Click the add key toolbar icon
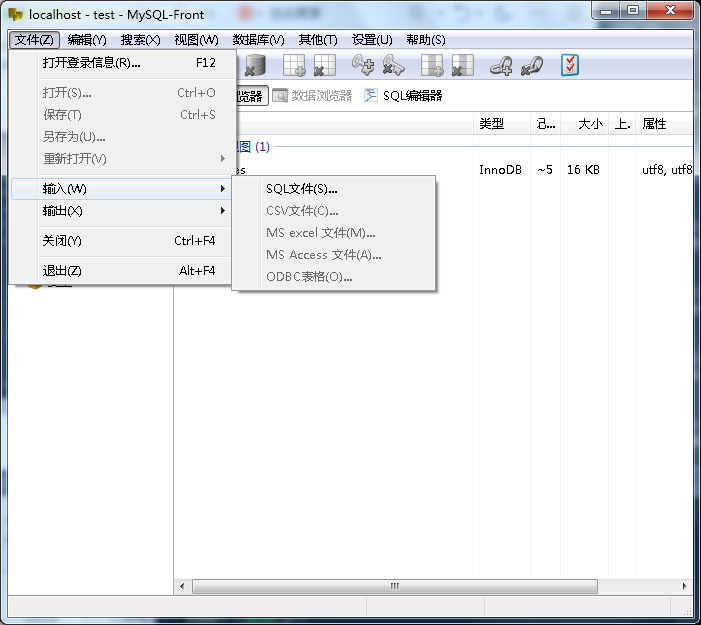Image resolution: width=701 pixels, height=625 pixels. 363,66
